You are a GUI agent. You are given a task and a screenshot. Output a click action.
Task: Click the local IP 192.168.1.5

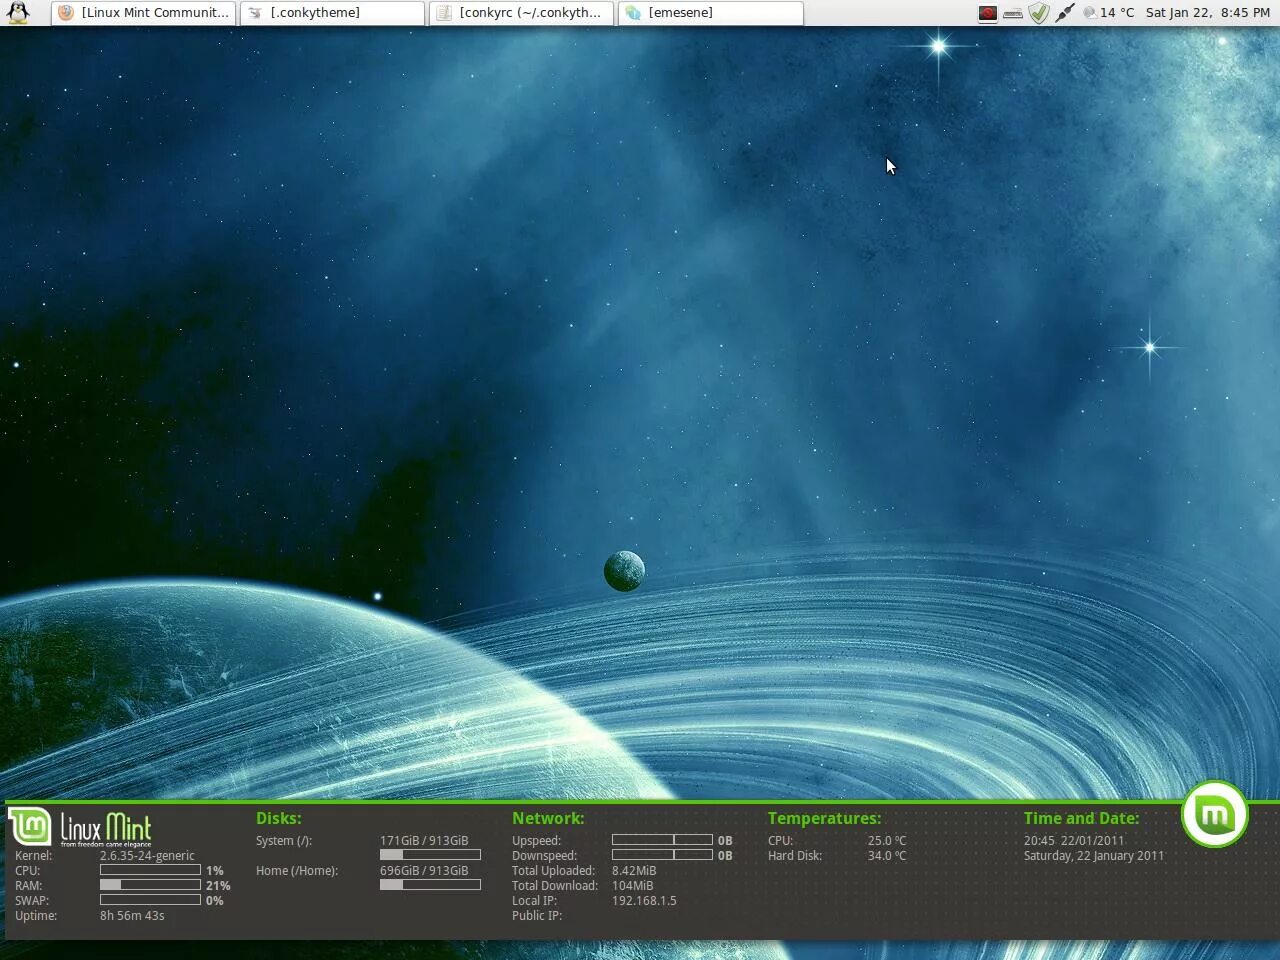point(644,901)
